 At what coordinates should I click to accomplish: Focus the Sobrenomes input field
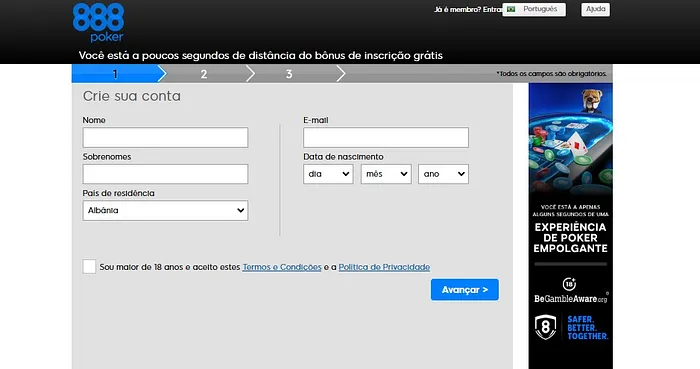165,174
